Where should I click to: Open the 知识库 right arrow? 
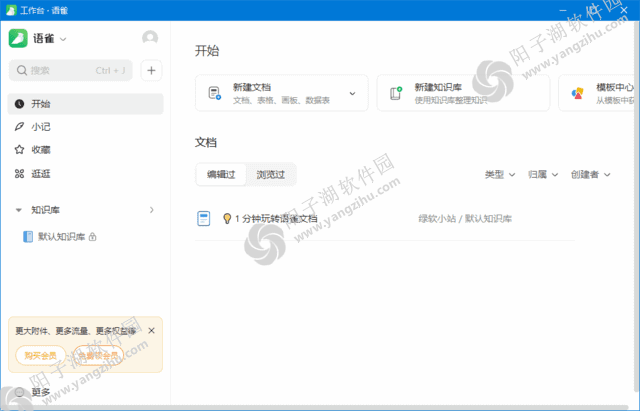tap(151, 210)
